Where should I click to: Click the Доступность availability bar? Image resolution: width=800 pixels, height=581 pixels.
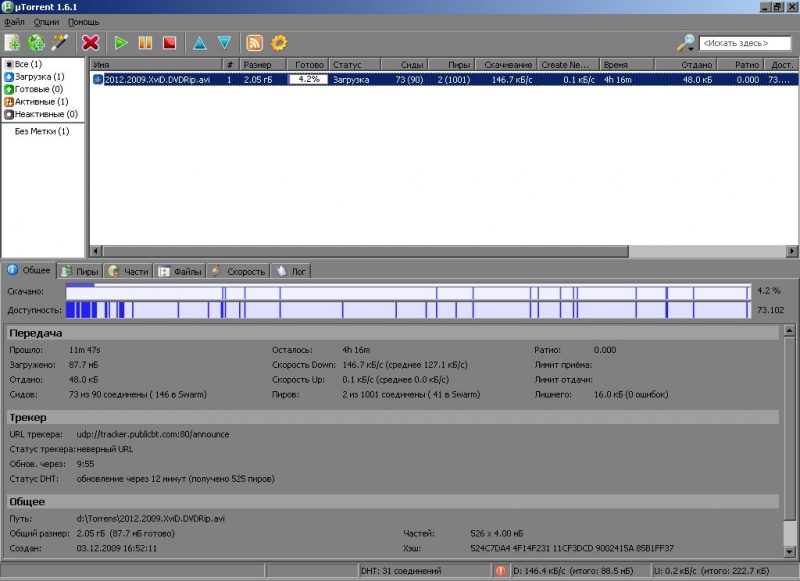pyautogui.click(x=408, y=310)
